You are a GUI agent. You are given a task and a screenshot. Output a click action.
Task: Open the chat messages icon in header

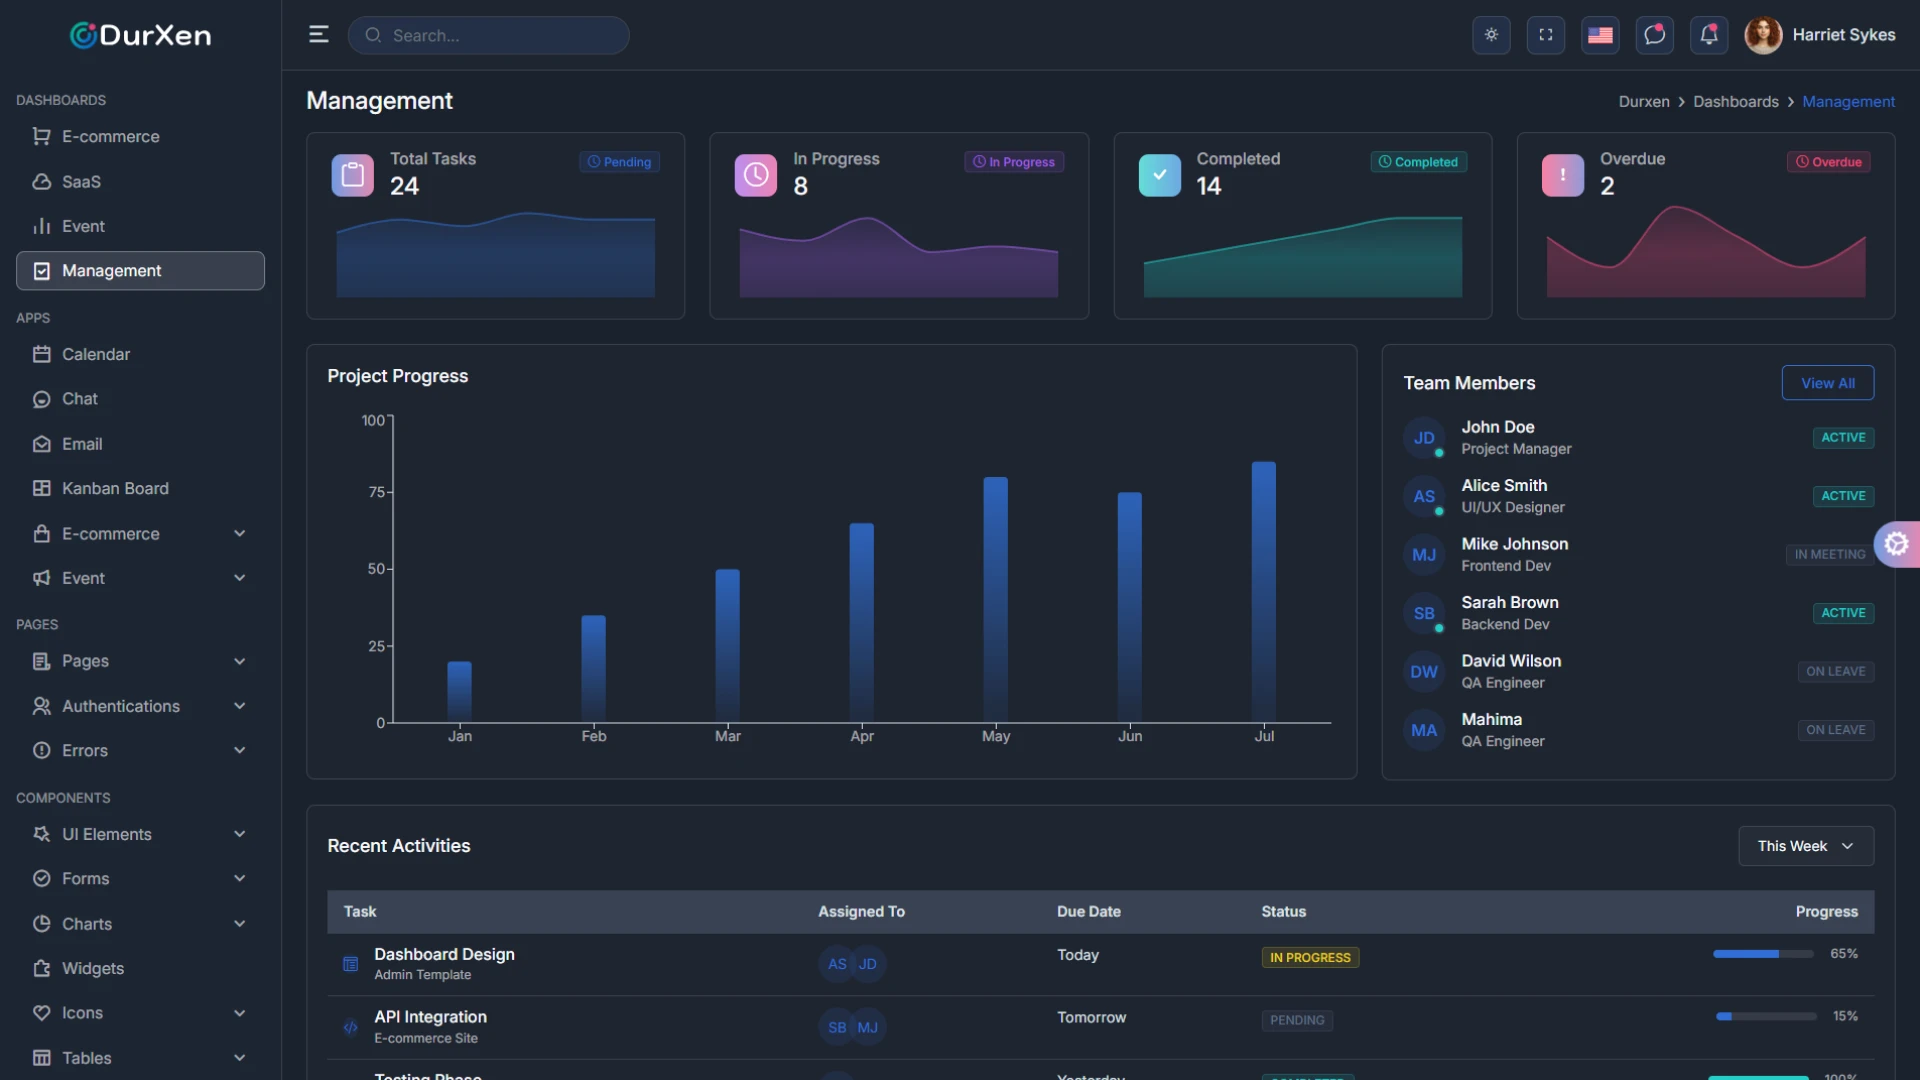[x=1655, y=35]
